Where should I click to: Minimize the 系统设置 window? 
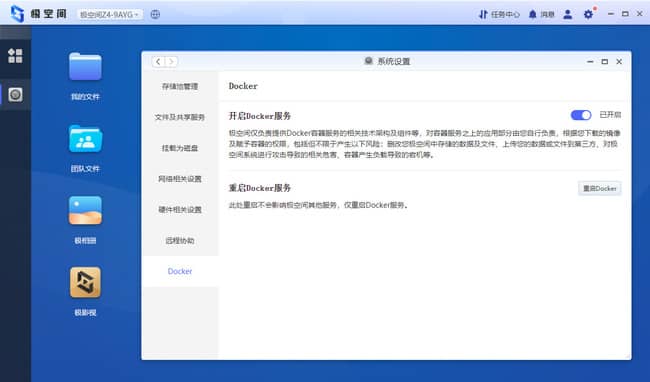[x=590, y=62]
